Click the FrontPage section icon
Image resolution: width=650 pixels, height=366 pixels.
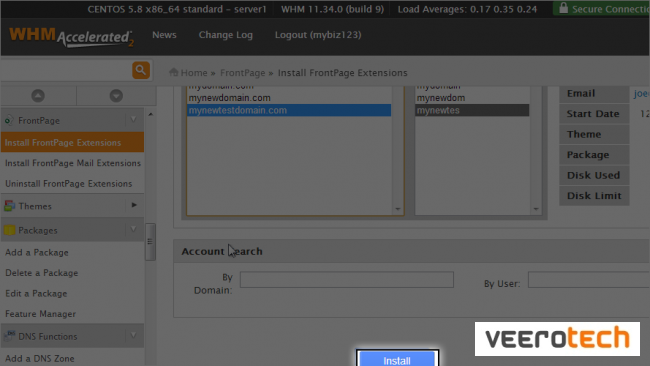click(x=9, y=121)
